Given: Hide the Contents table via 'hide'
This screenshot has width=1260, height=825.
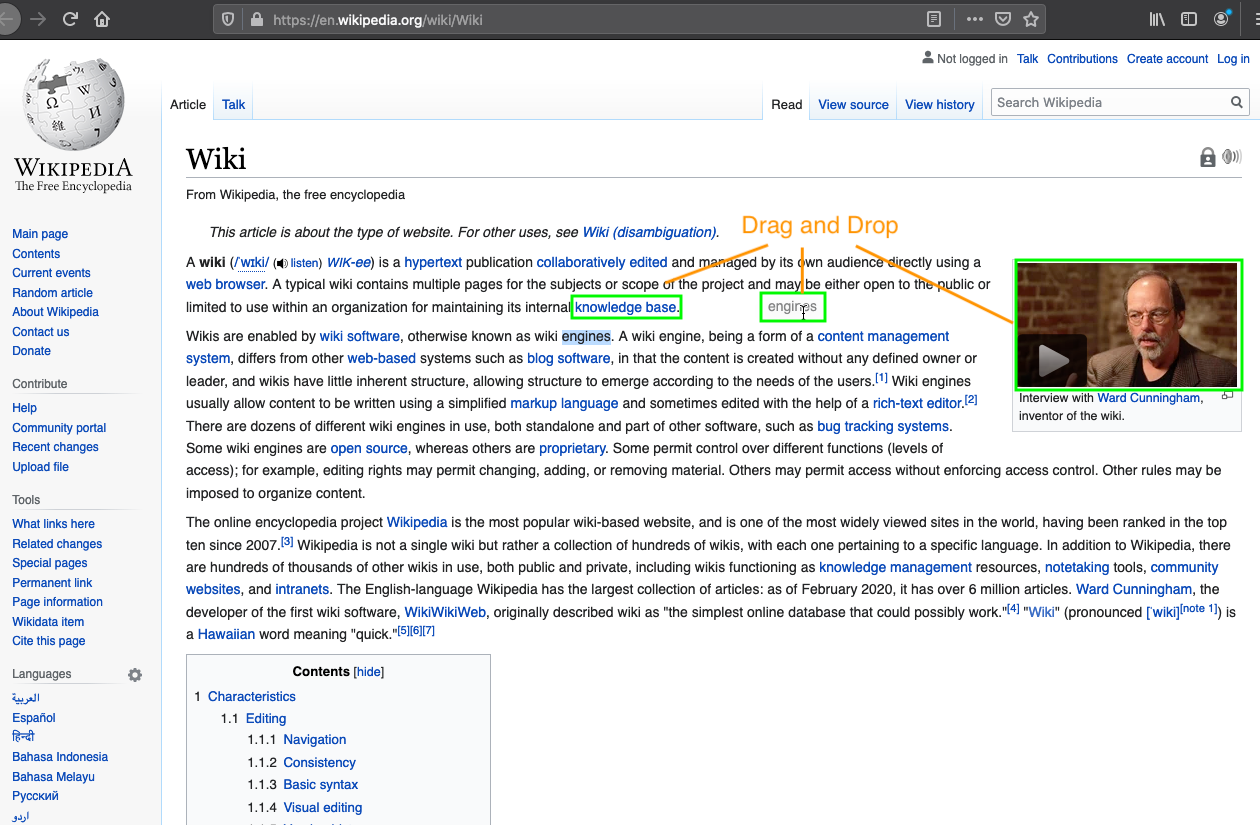Looking at the screenshot, I should [369, 672].
